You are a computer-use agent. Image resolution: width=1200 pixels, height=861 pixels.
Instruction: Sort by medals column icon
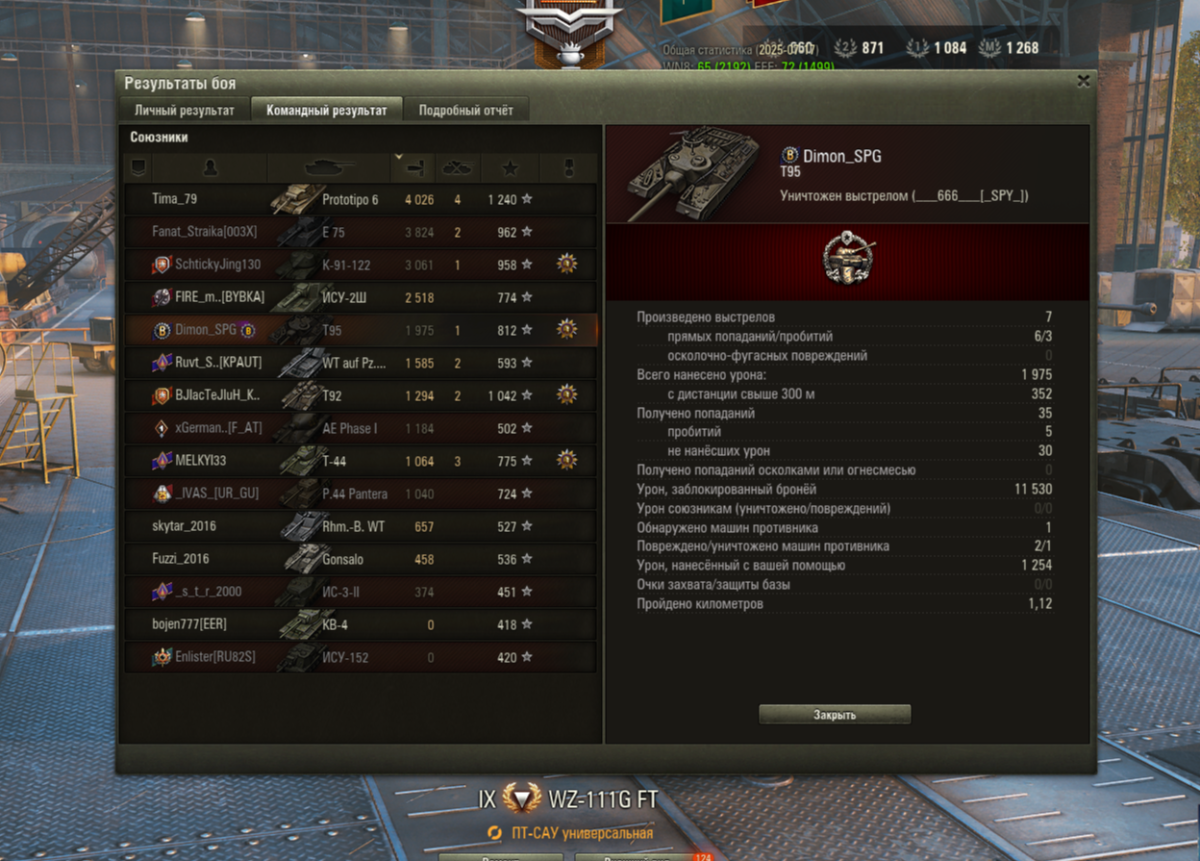pyautogui.click(x=567, y=168)
